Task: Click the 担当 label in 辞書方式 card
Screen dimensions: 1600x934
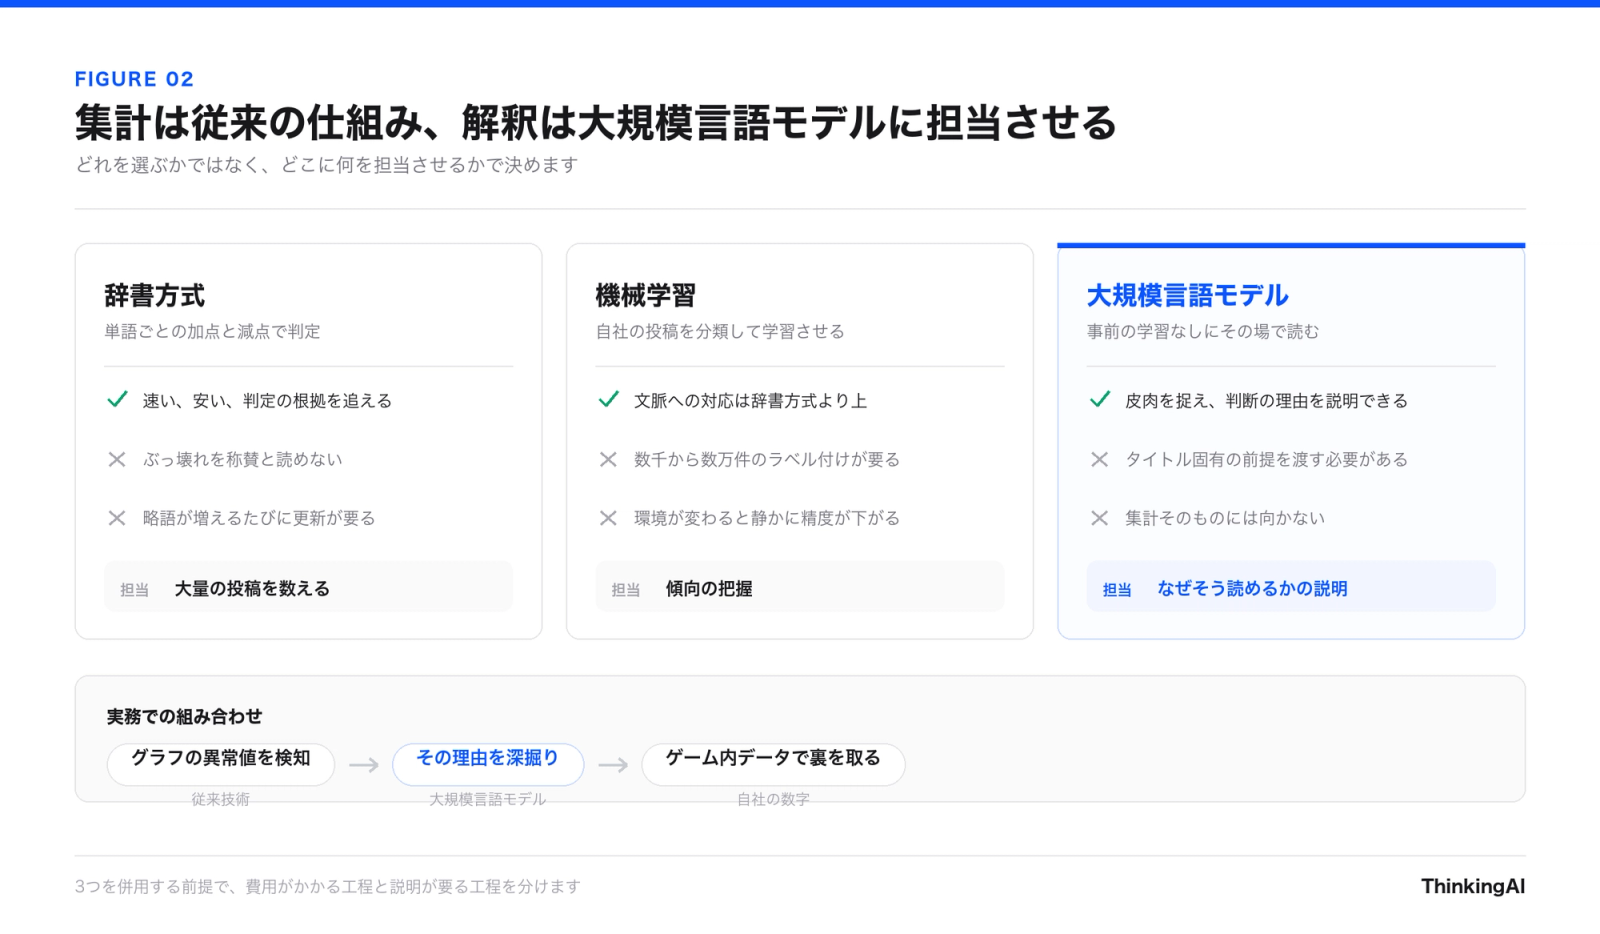Action: point(135,590)
